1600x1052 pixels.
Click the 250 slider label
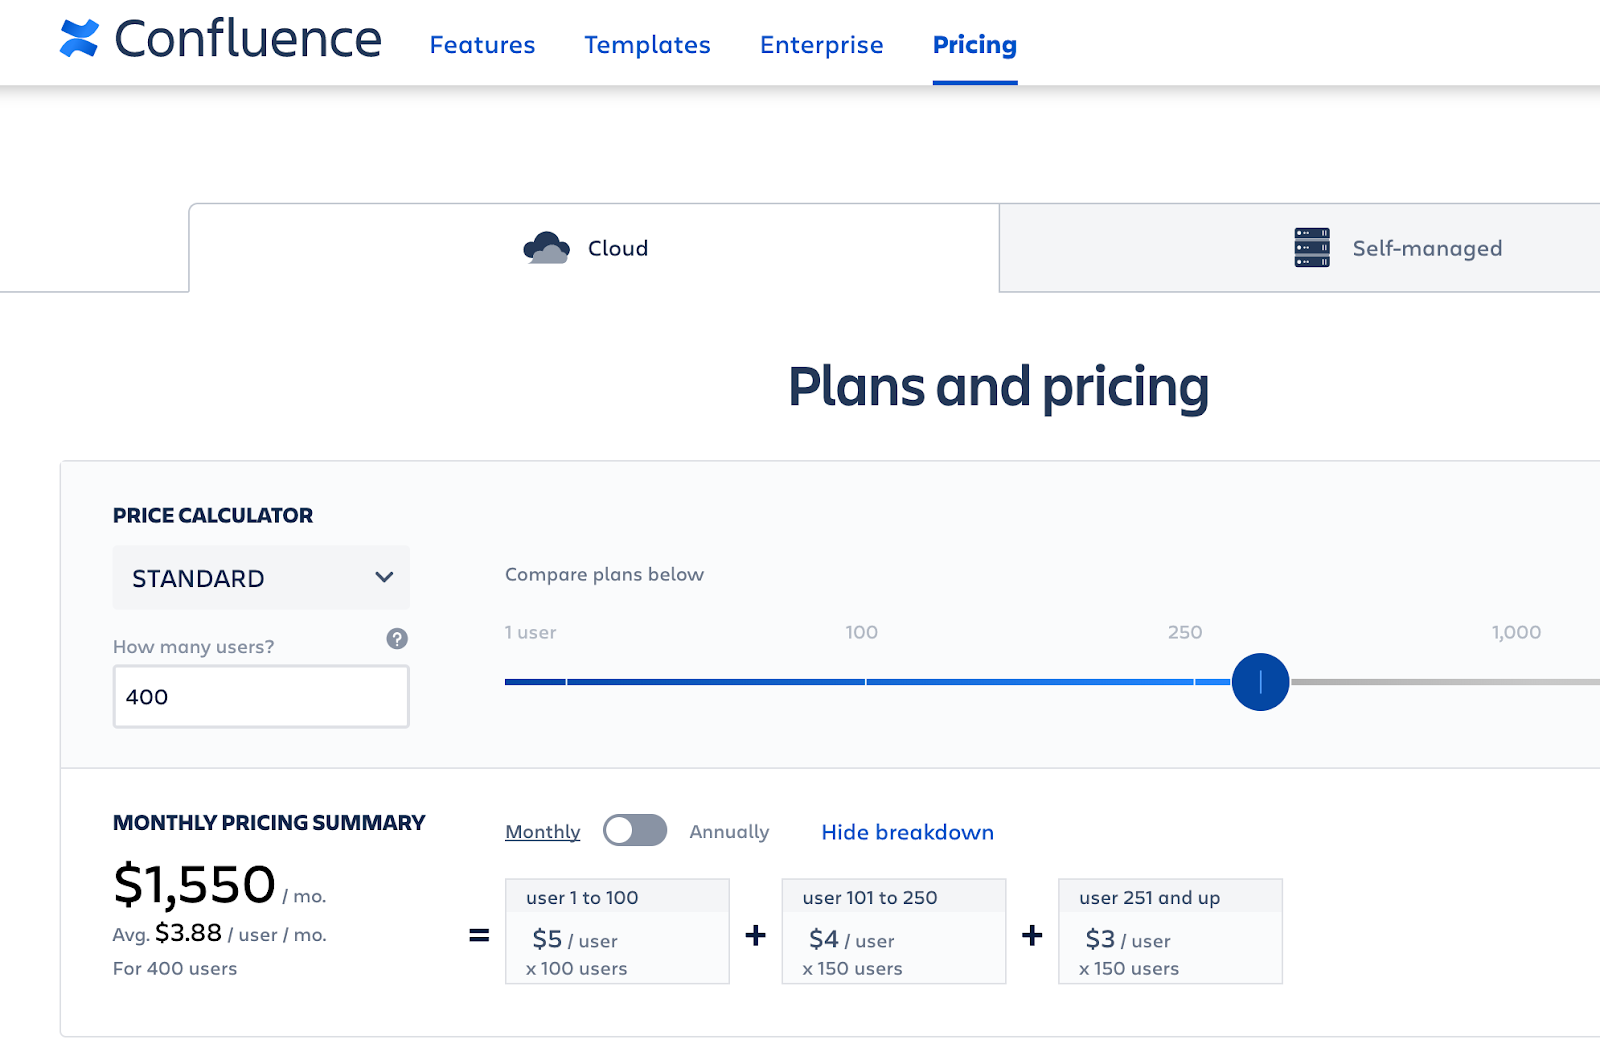tap(1185, 632)
